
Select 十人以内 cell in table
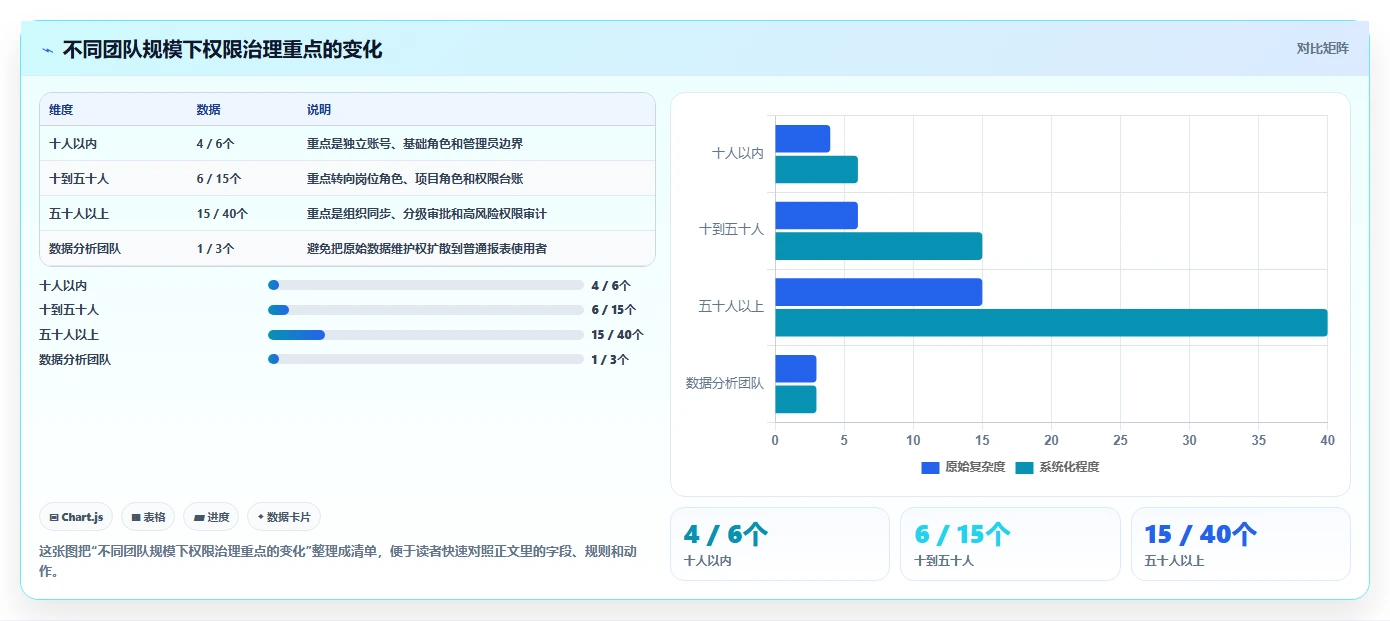click(x=73, y=144)
